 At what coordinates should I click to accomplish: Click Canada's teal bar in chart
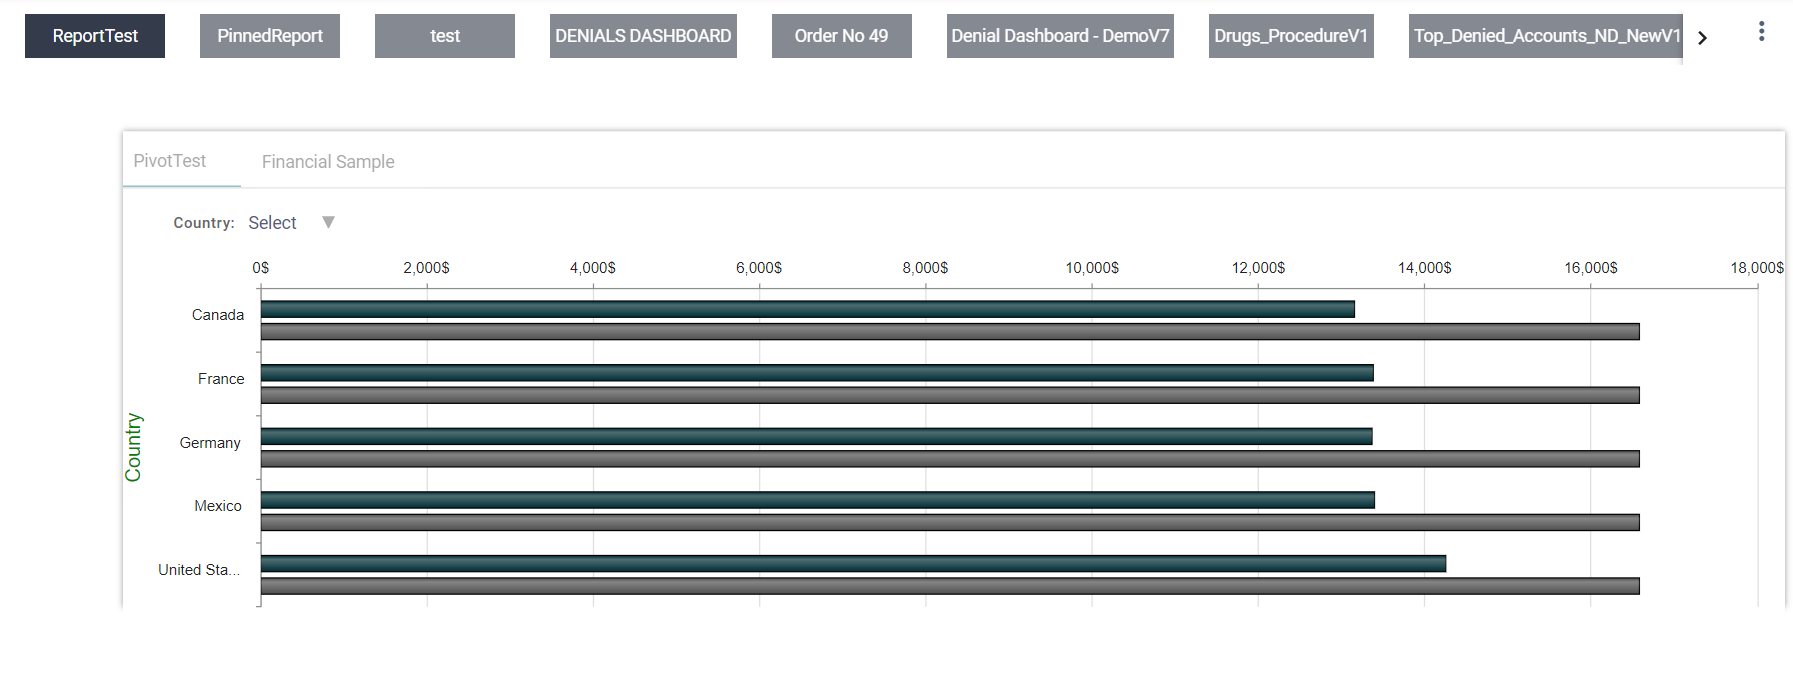pos(807,309)
